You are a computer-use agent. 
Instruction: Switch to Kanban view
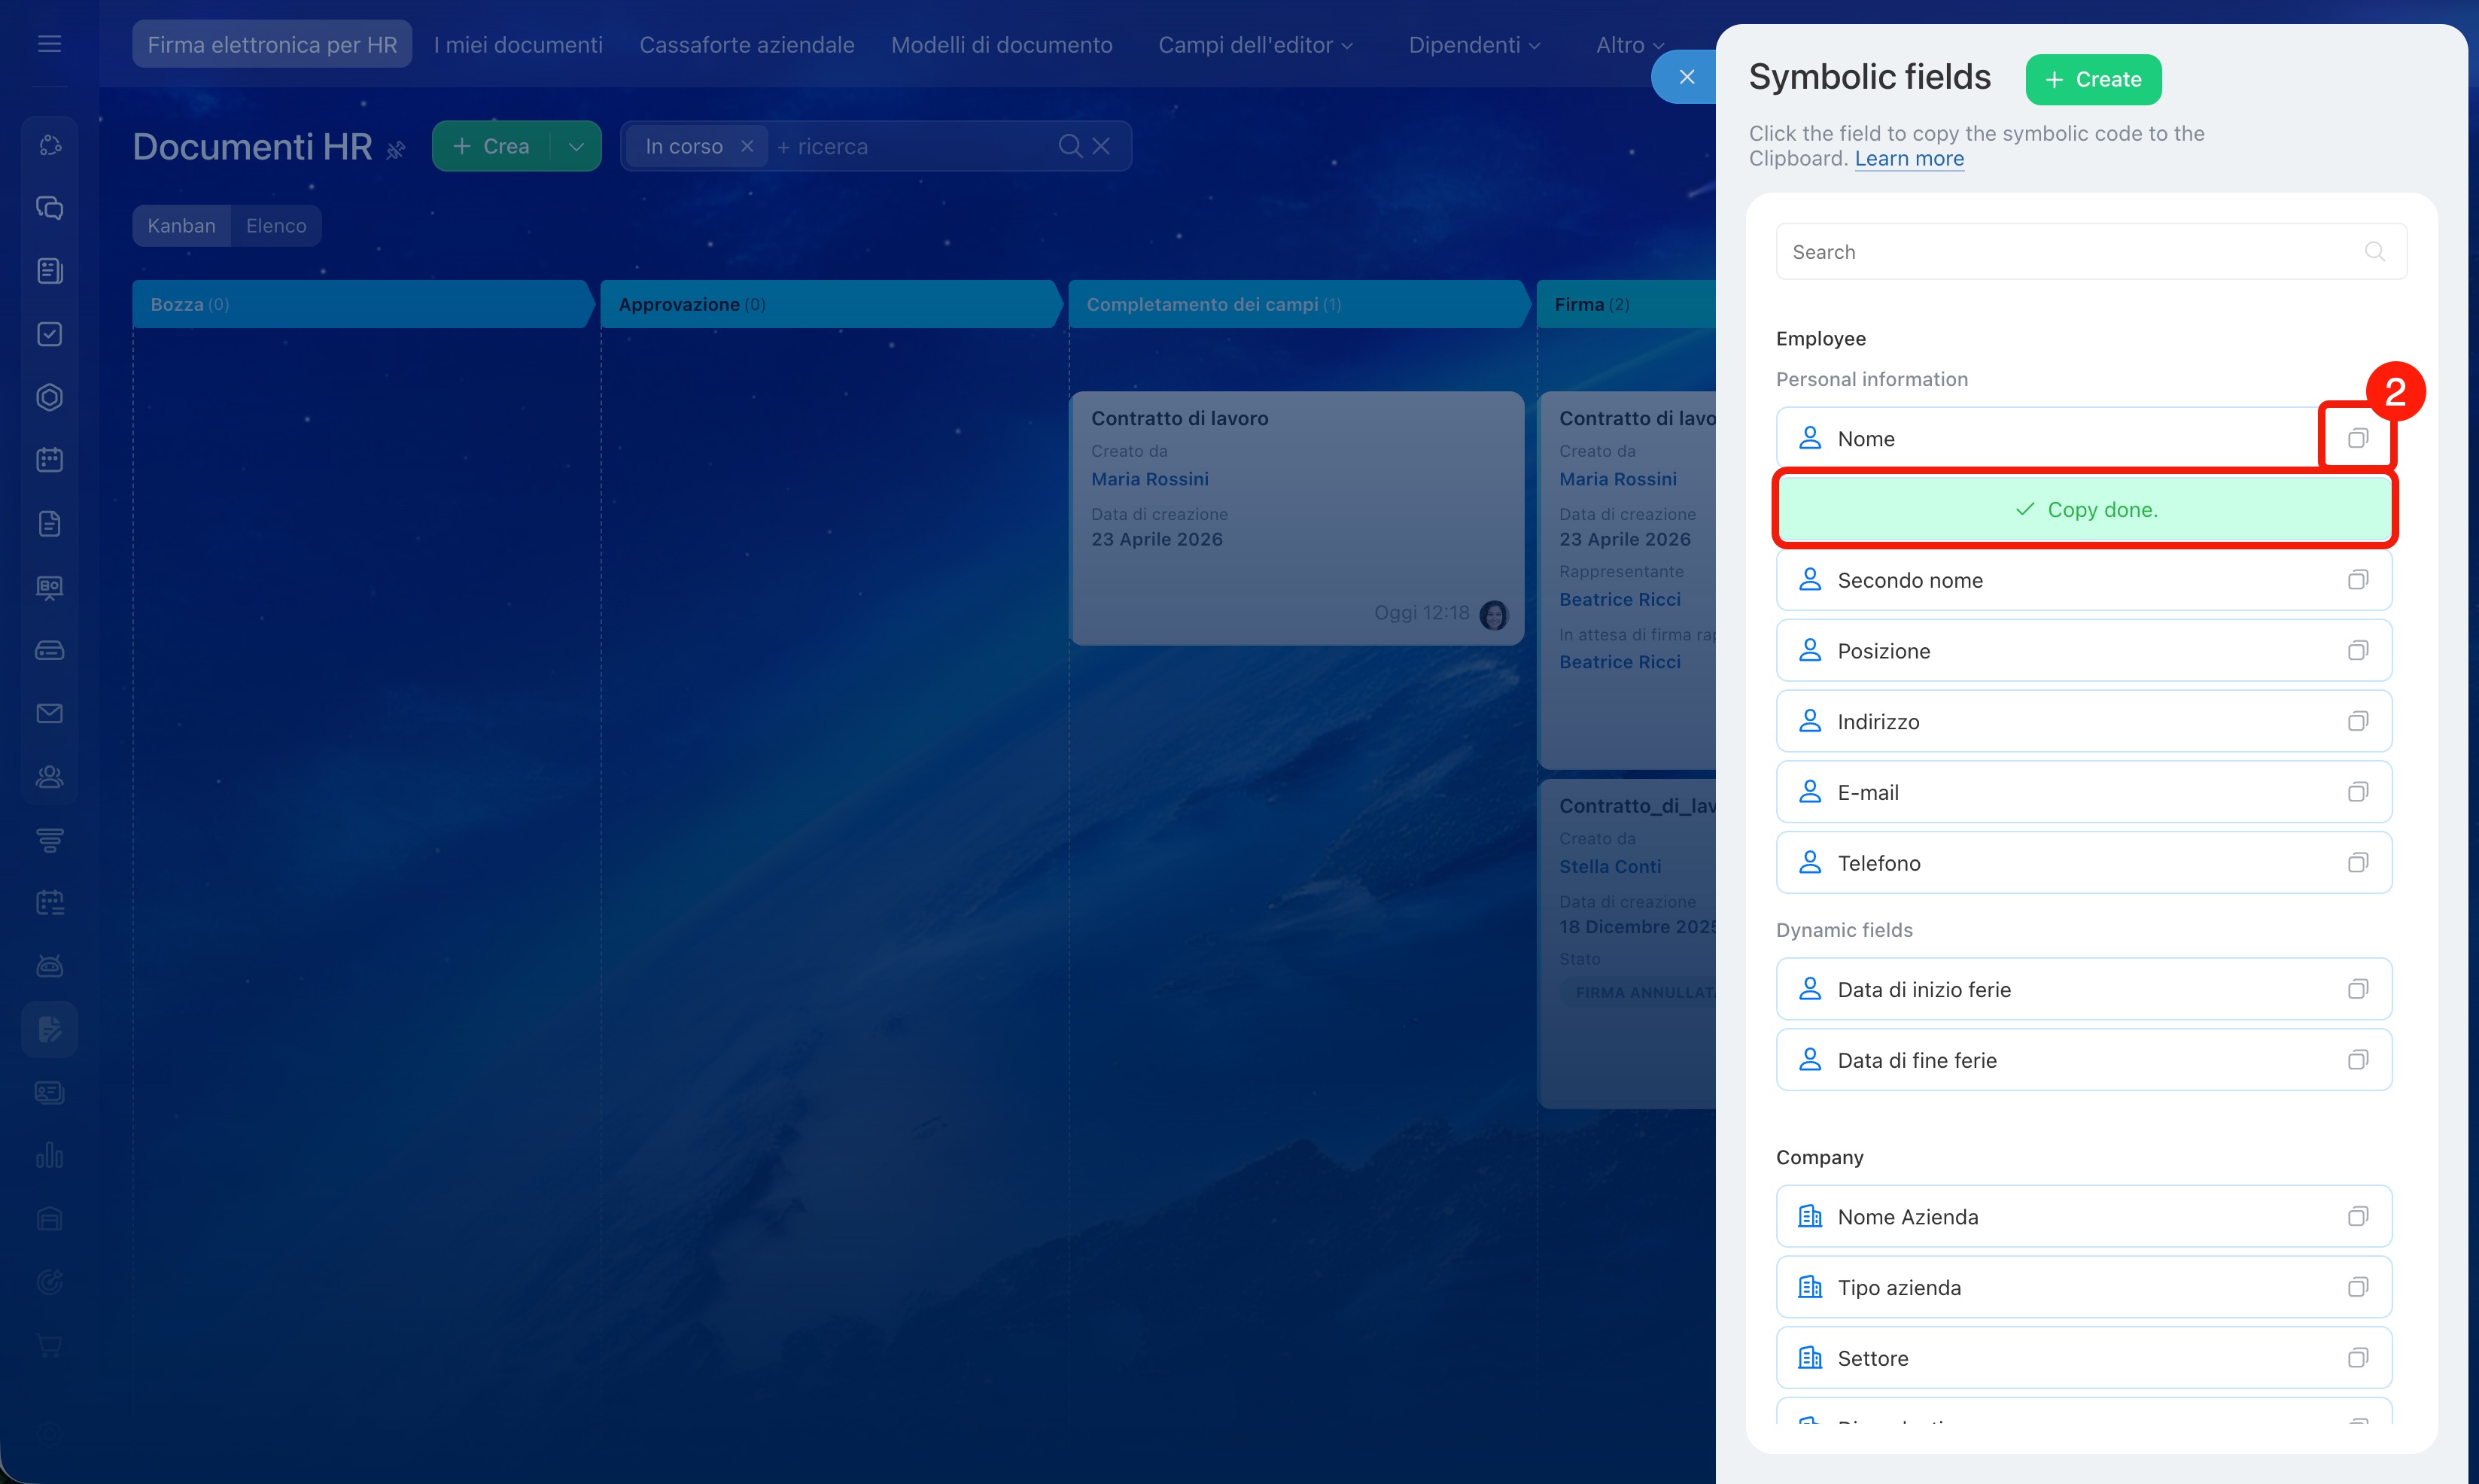click(181, 226)
